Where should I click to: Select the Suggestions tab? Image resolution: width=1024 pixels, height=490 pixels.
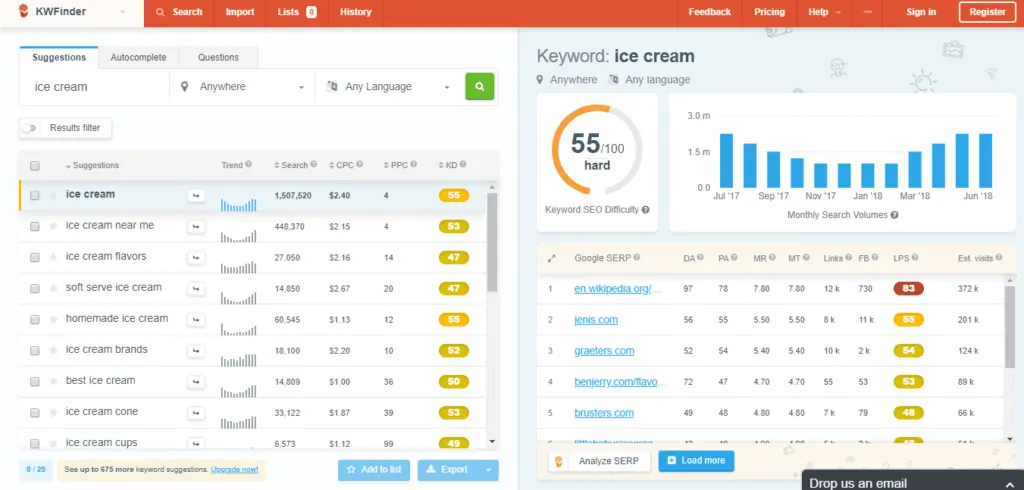(59, 57)
